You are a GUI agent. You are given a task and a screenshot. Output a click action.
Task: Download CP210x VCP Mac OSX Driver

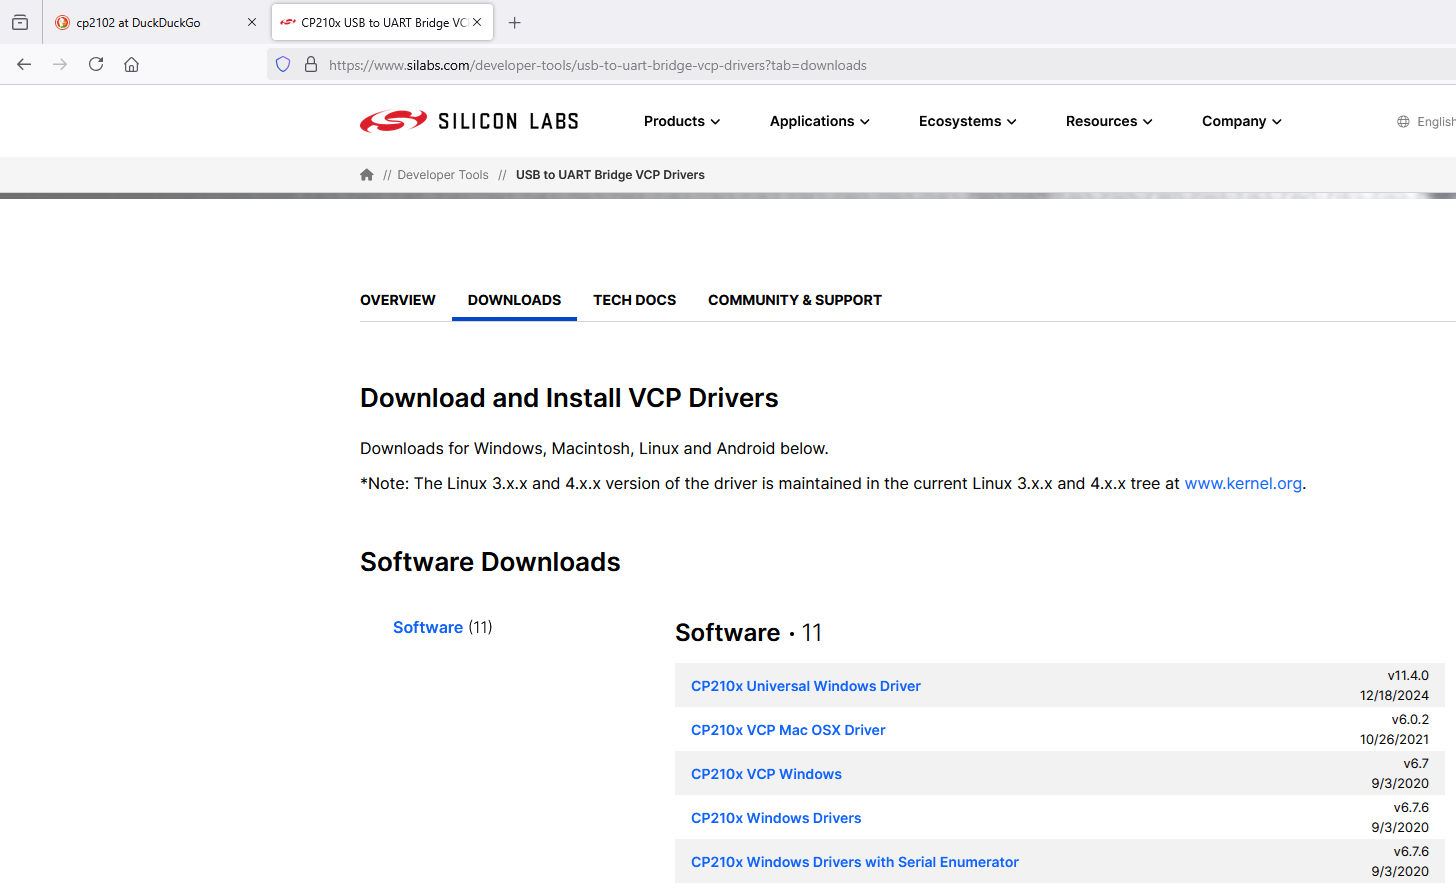pos(788,730)
